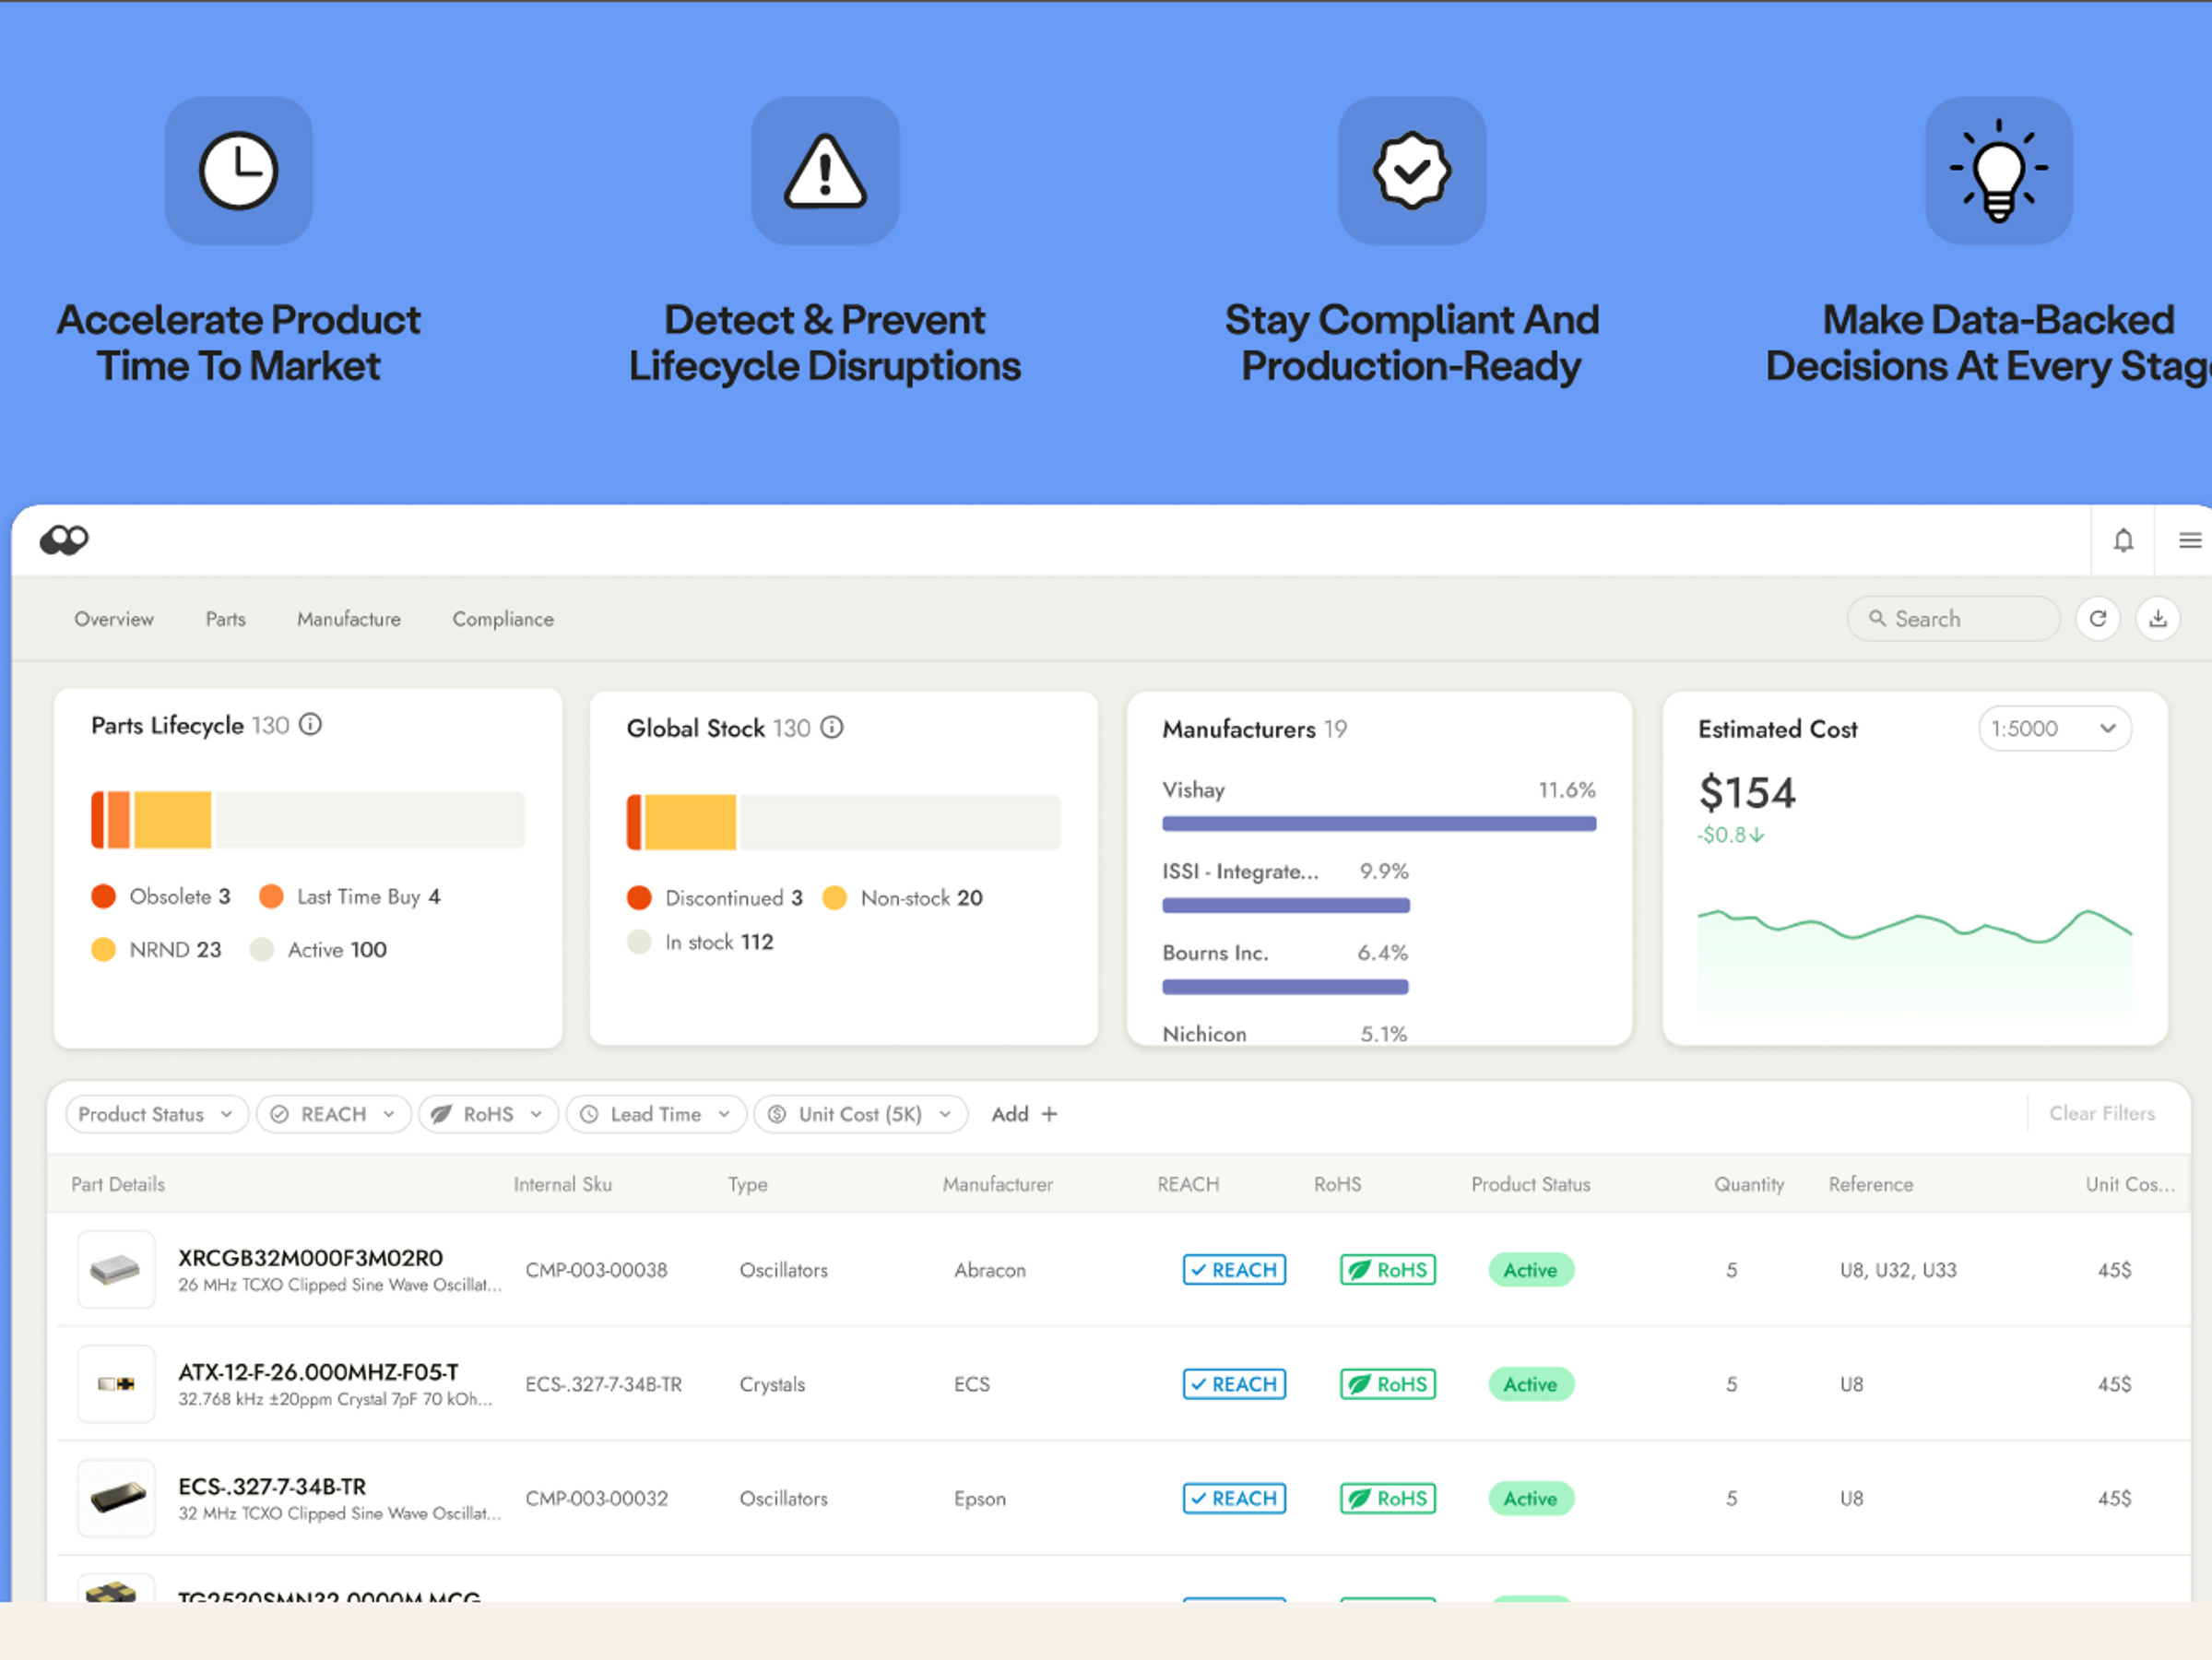2212x1660 pixels.
Task: Click the Last Time Buy orange legend dot
Action: coord(271,896)
